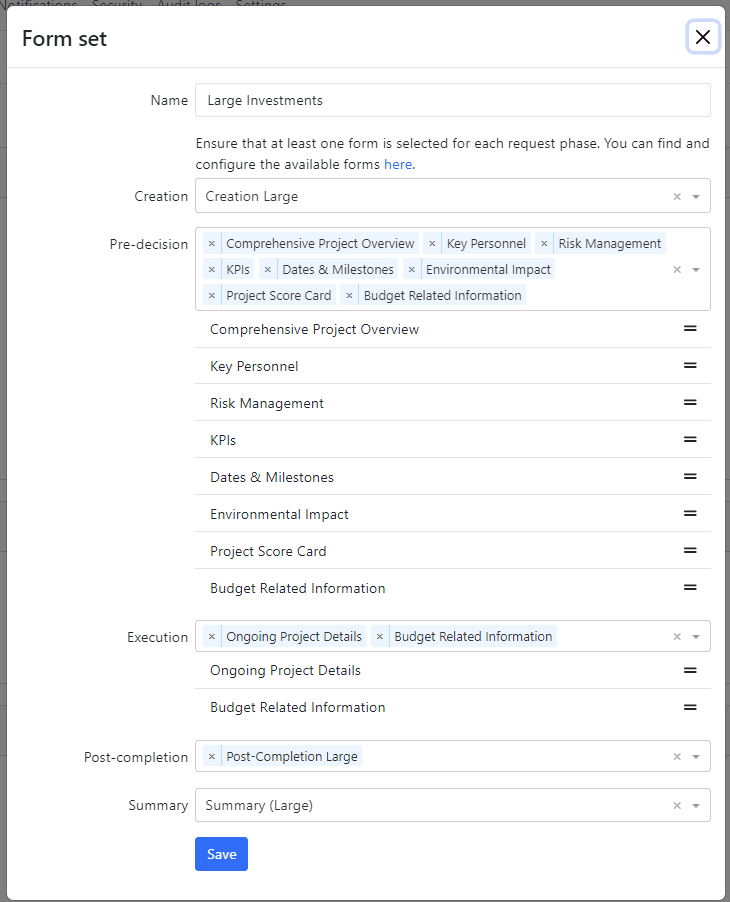Select the Key Personnel list row
Image resolution: width=730 pixels, height=902 pixels.
click(453, 366)
